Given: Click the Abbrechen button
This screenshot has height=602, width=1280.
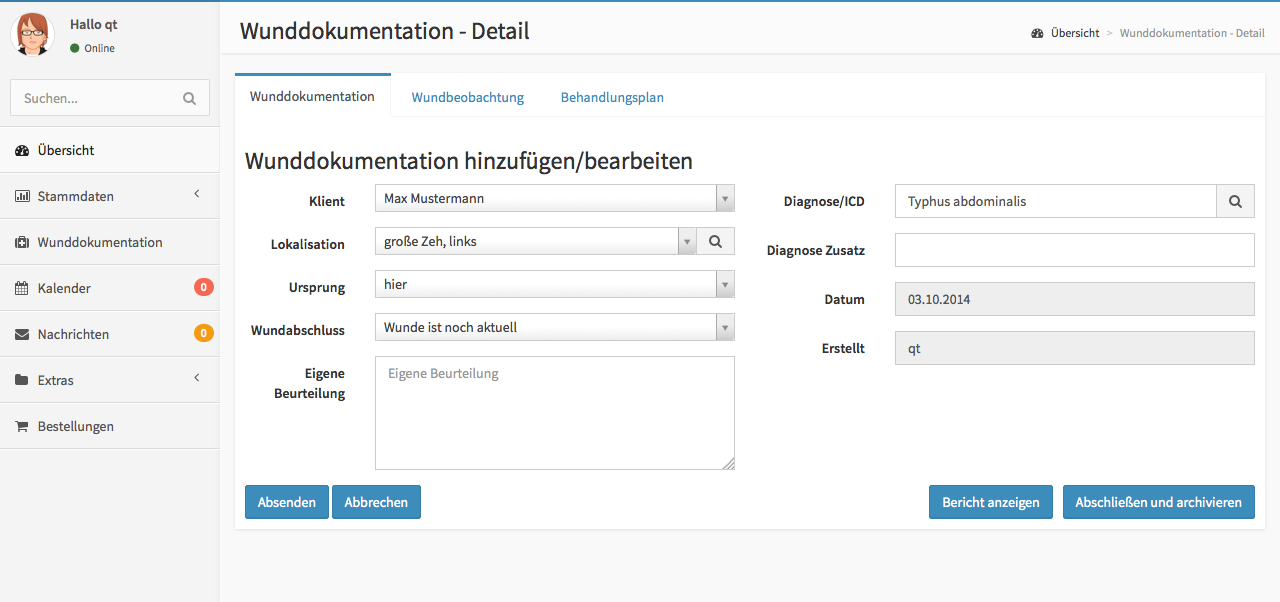Looking at the screenshot, I should click(376, 502).
